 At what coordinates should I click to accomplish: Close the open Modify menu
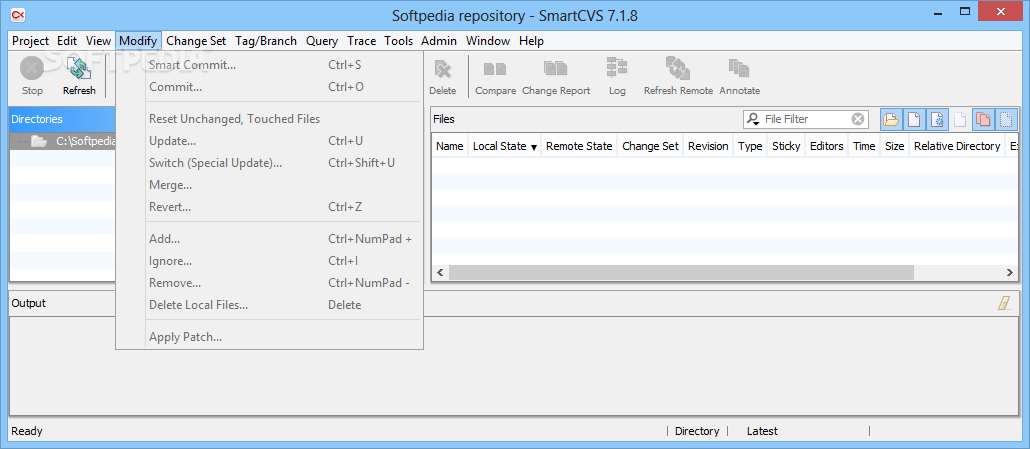(x=138, y=41)
